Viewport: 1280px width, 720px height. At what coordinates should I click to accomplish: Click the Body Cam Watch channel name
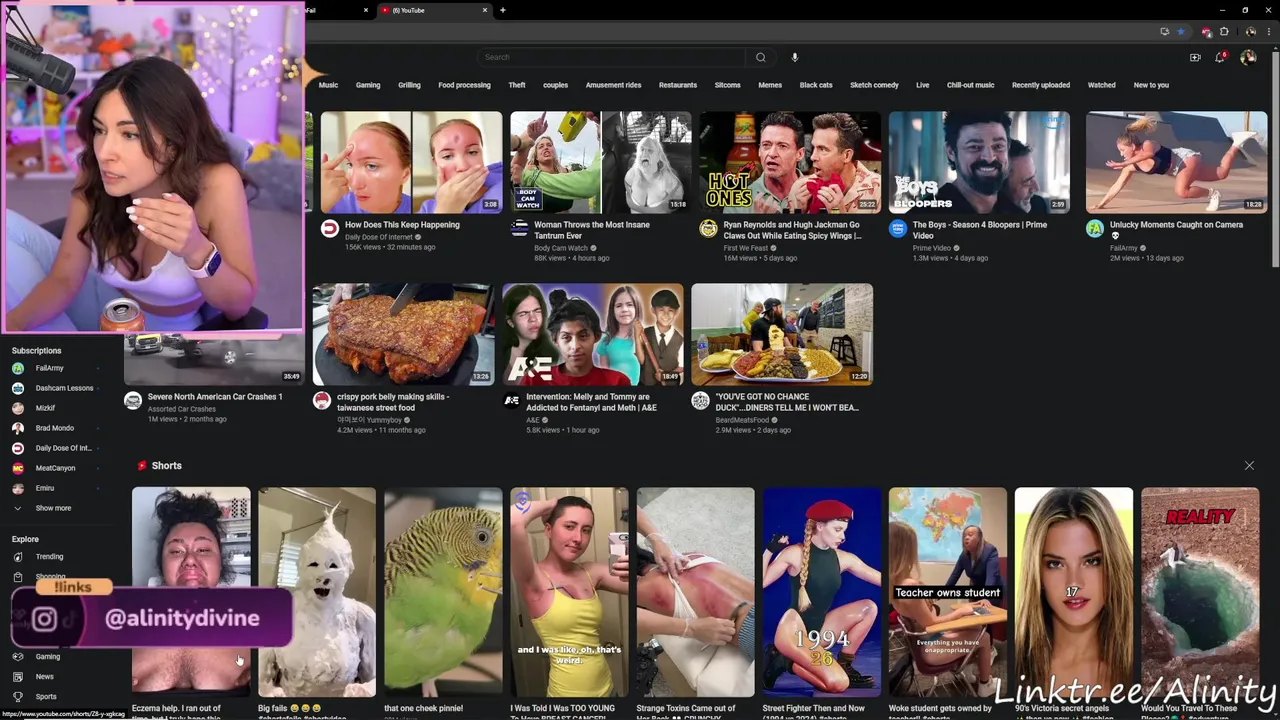click(561, 248)
